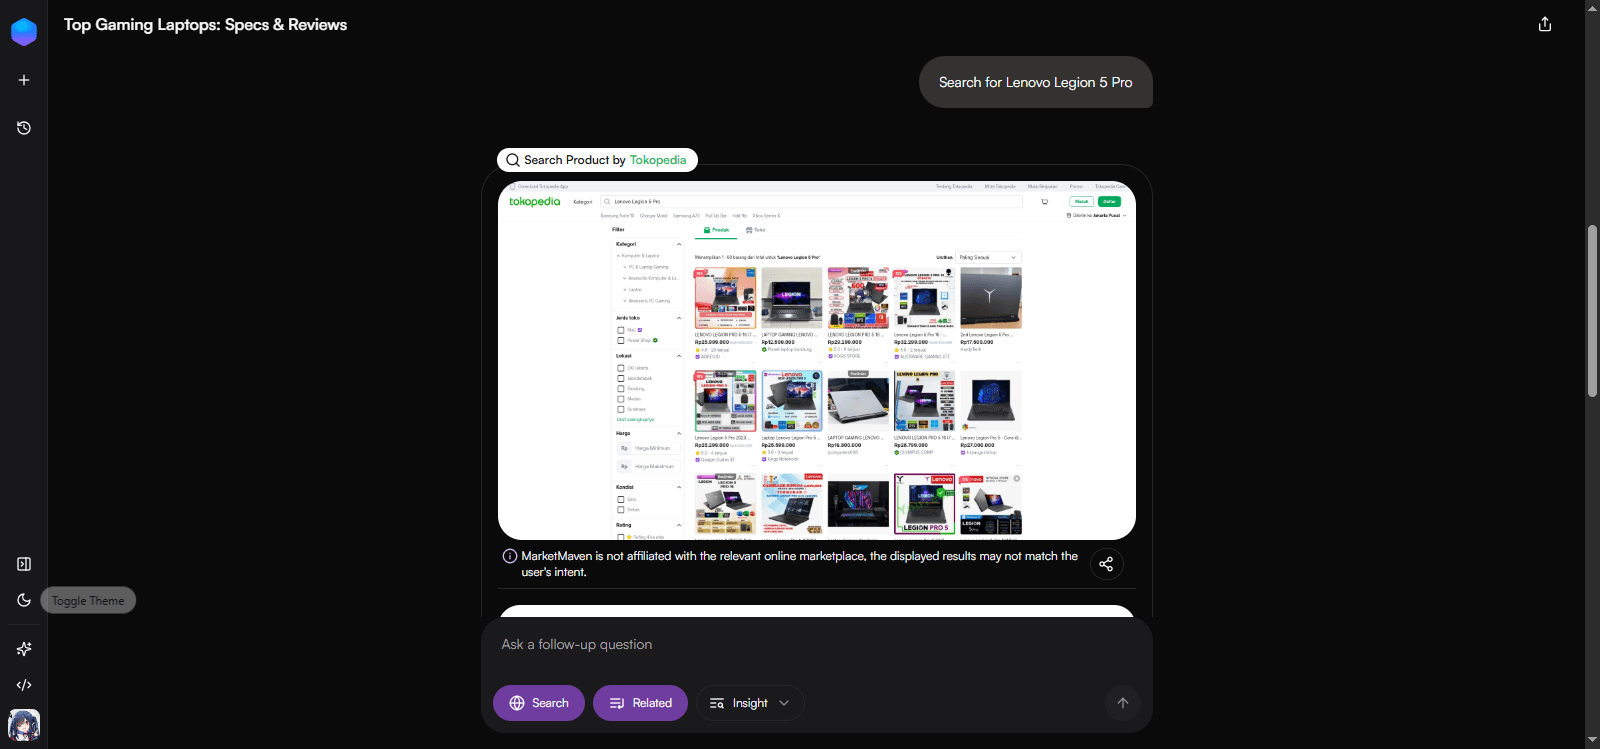Screen dimensions: 1600x749
Task: Click the export icon at top right
Action: [1545, 24]
